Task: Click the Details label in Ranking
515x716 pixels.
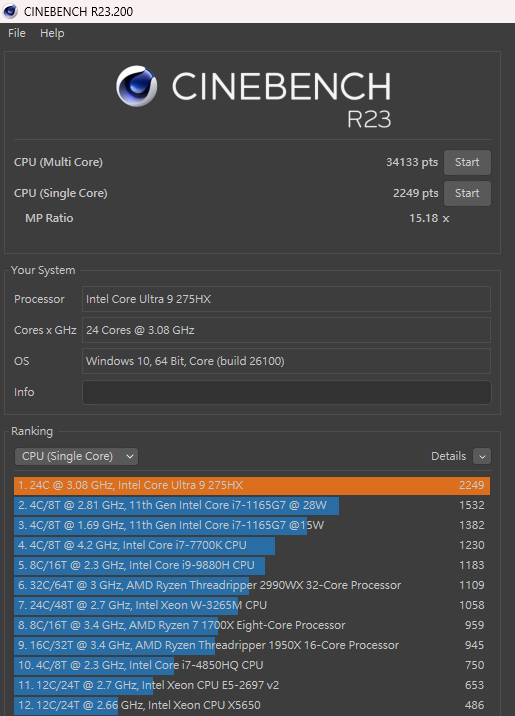Action: point(448,456)
